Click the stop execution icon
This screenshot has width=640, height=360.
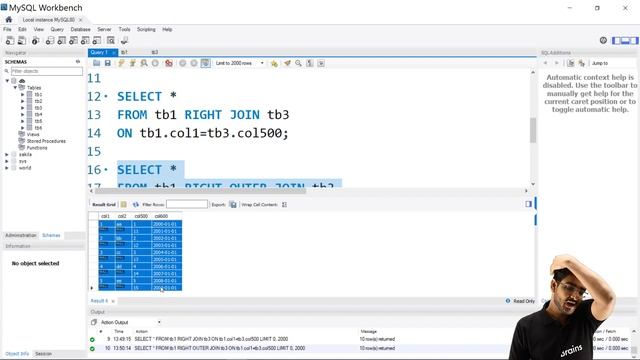tap(155, 63)
